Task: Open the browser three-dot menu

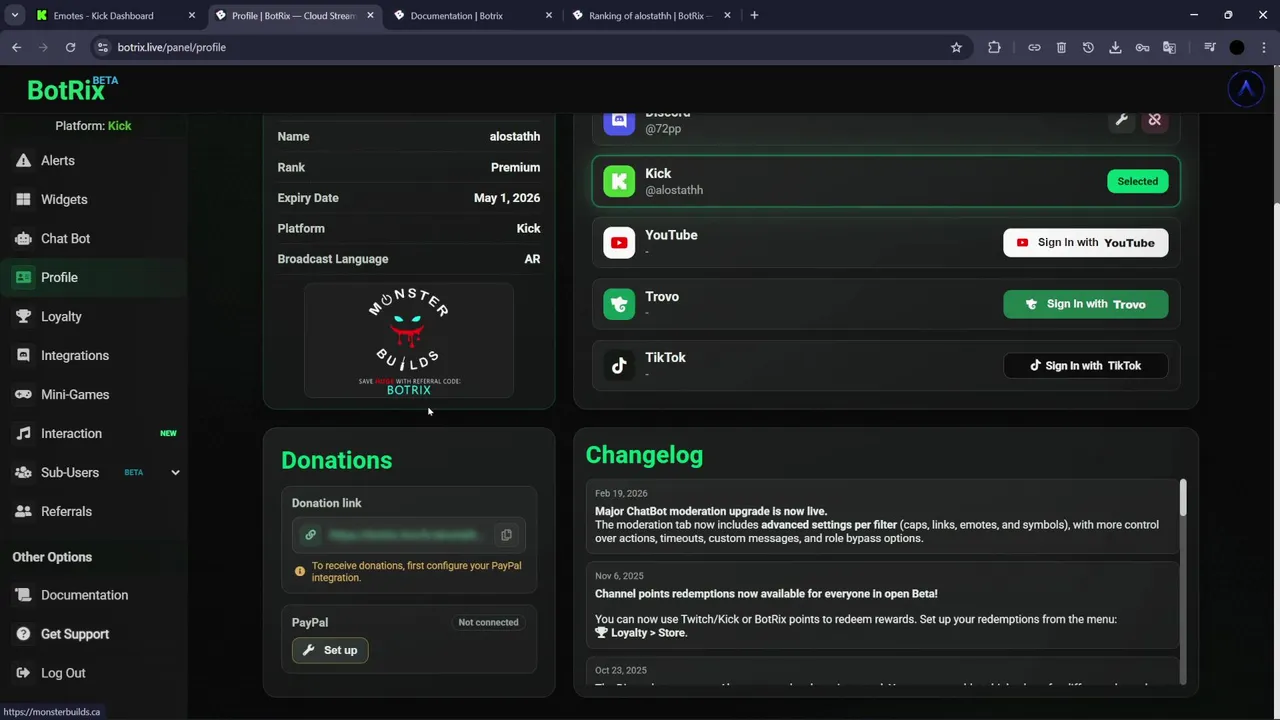Action: point(1264,47)
